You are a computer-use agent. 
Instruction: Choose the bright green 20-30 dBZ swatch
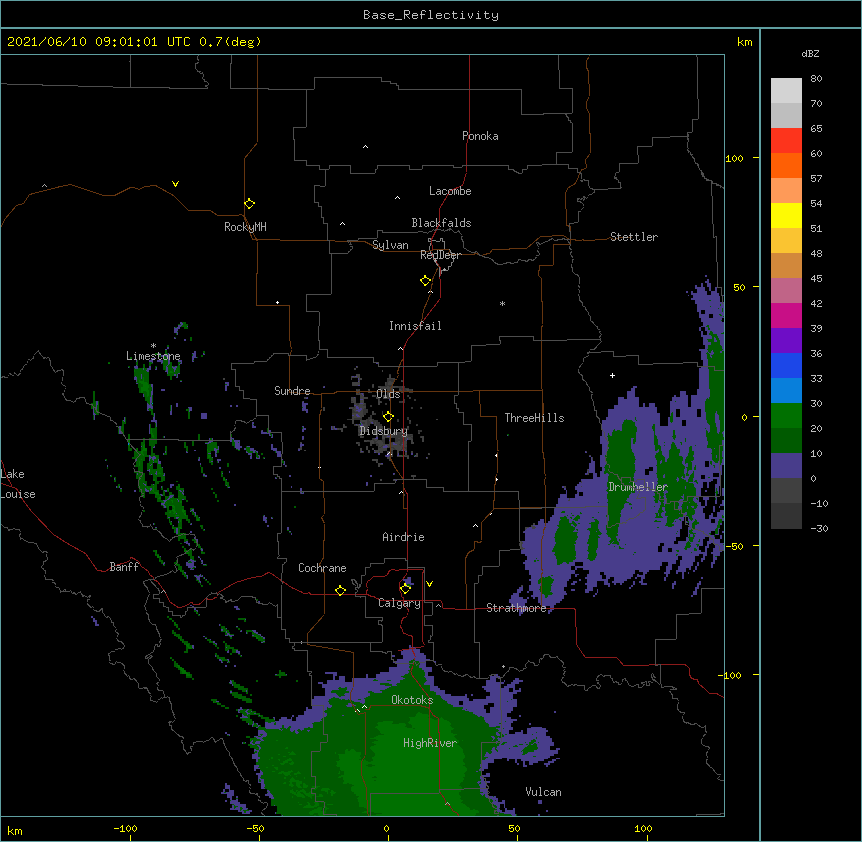point(786,416)
